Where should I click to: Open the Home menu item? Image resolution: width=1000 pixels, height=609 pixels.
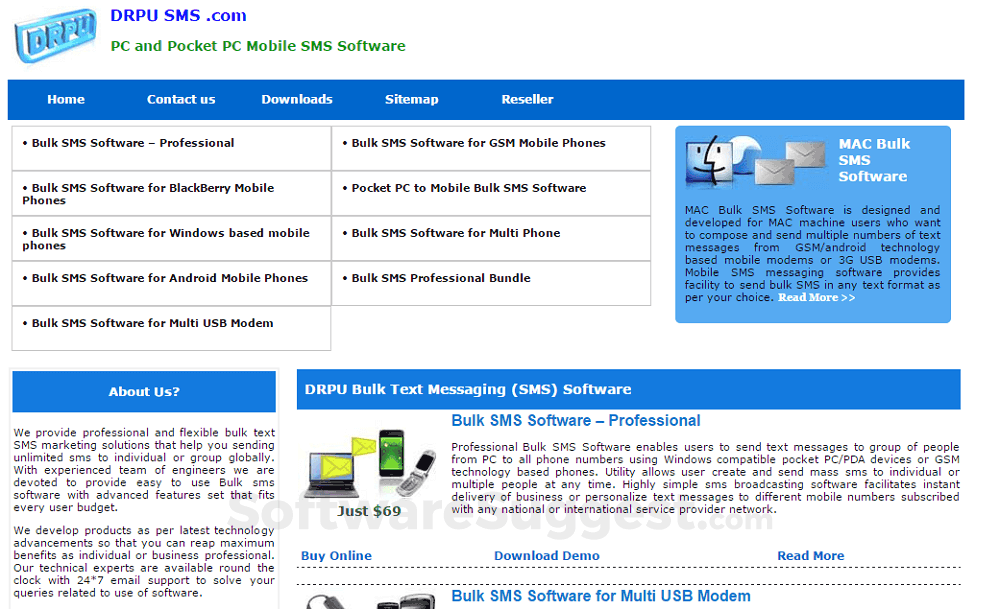[x=66, y=99]
